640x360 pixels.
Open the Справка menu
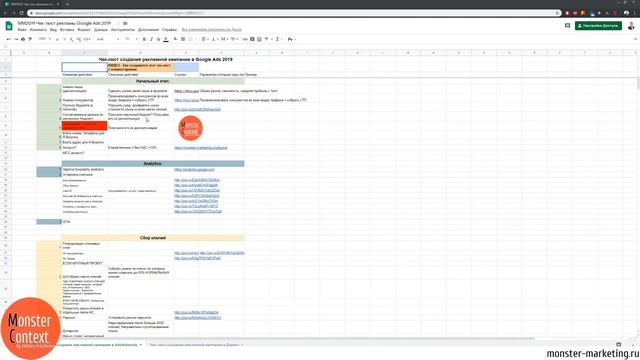click(169, 30)
